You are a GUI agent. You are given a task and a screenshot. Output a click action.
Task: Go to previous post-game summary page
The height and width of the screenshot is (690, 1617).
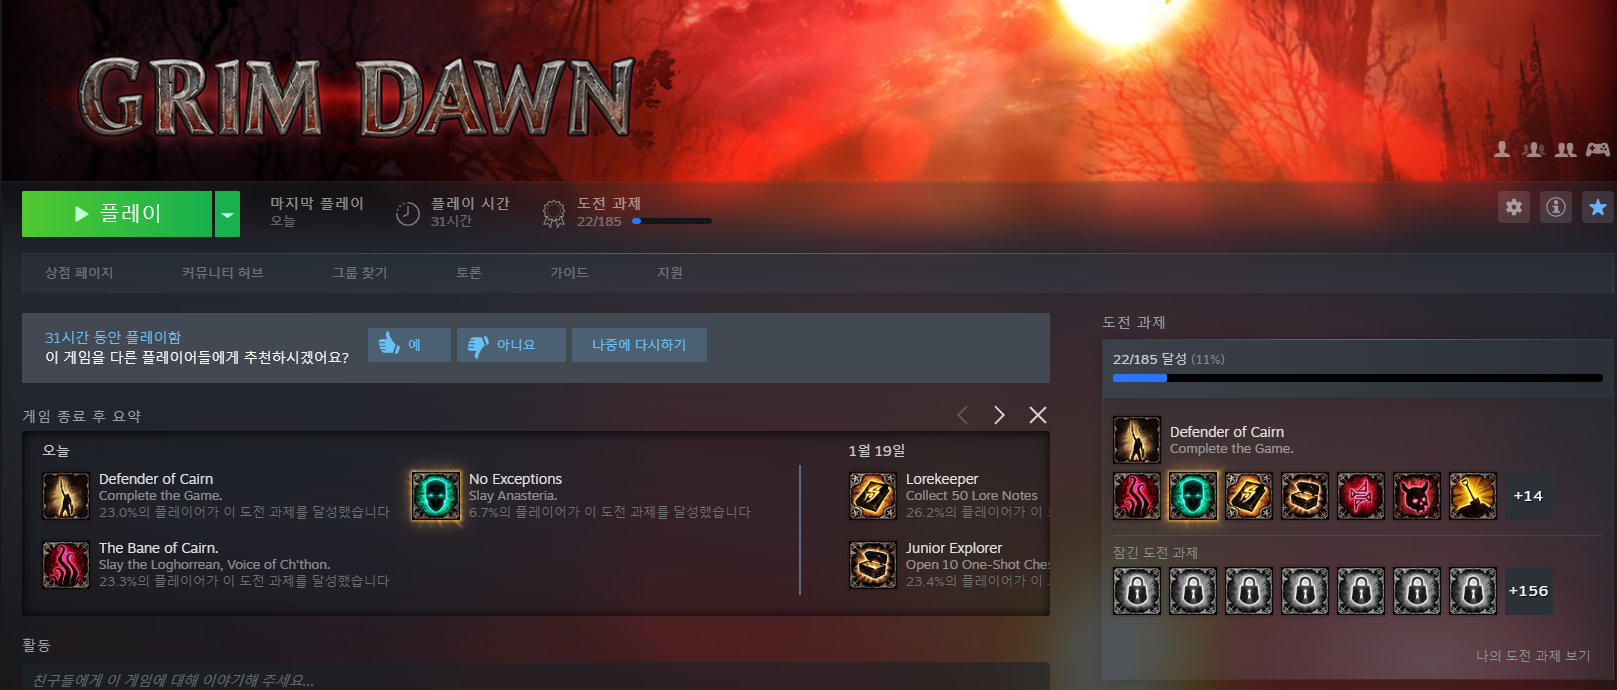[962, 415]
